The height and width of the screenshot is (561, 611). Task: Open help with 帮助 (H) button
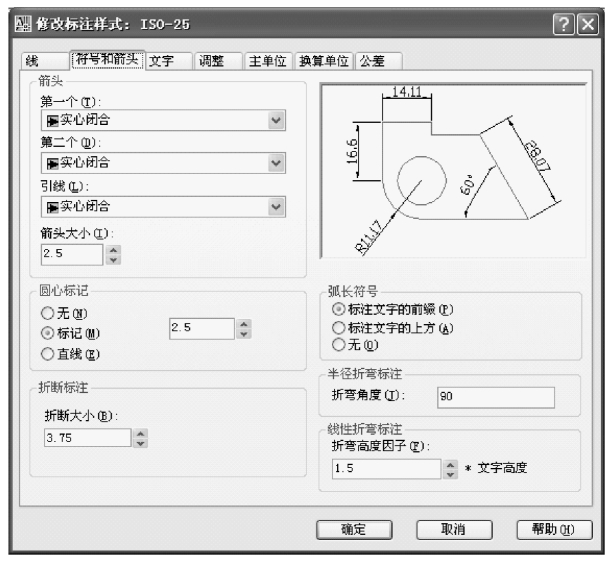click(x=555, y=529)
